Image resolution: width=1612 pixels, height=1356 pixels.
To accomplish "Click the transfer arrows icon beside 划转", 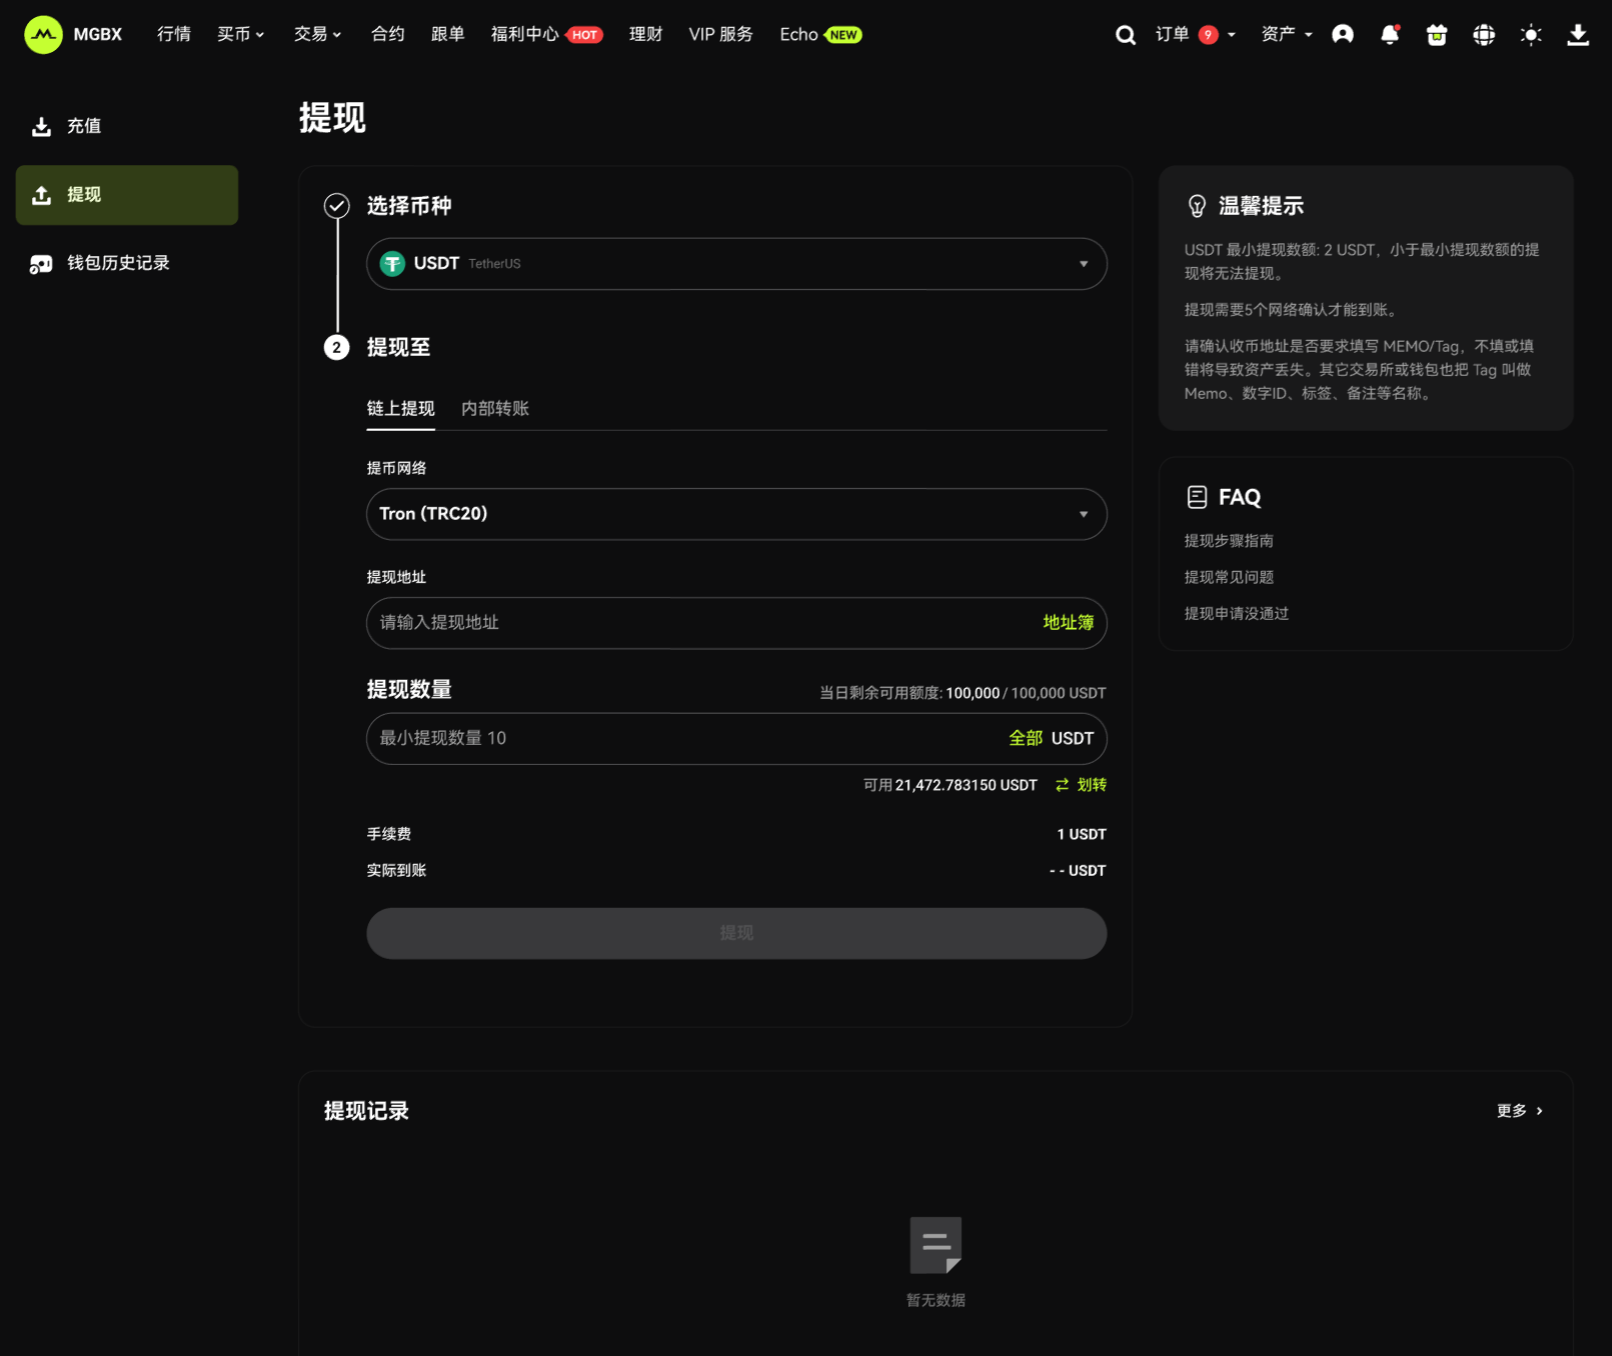I will (x=1062, y=785).
